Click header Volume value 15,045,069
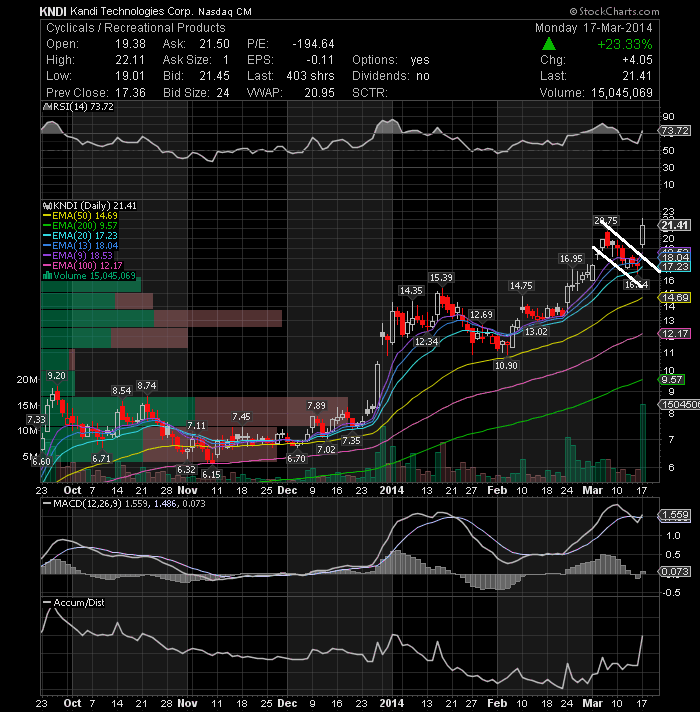The height and width of the screenshot is (712, 700). click(621, 93)
